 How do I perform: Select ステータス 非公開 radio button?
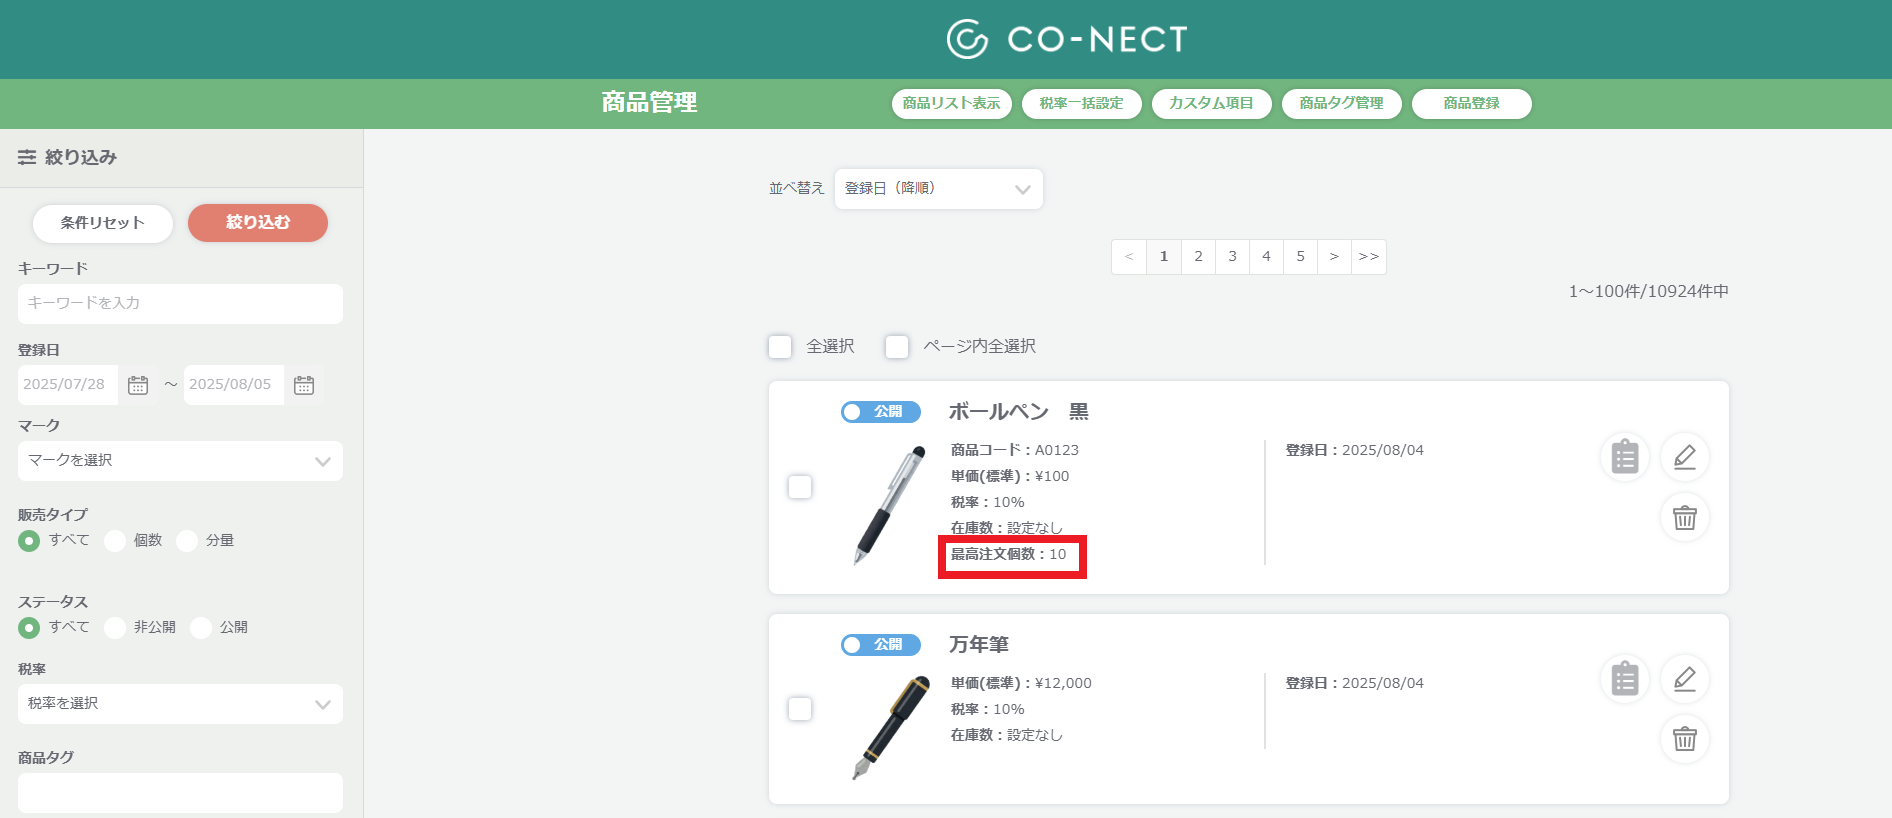pos(115,628)
